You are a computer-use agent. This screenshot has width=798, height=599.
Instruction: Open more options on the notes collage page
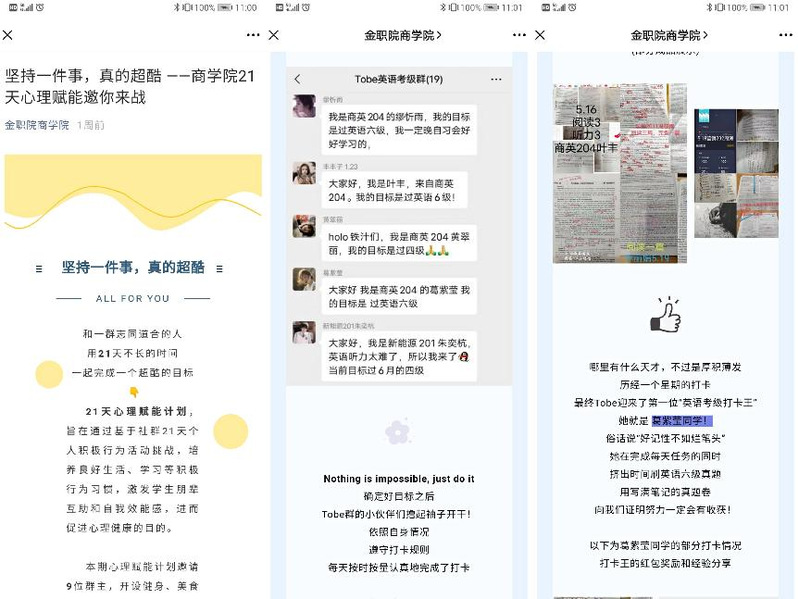click(785, 35)
